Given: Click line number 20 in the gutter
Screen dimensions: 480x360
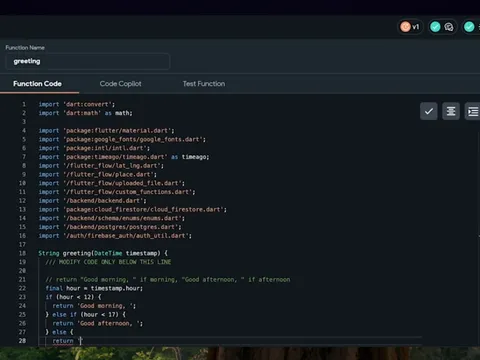Looking at the screenshot, I should [x=22, y=271].
